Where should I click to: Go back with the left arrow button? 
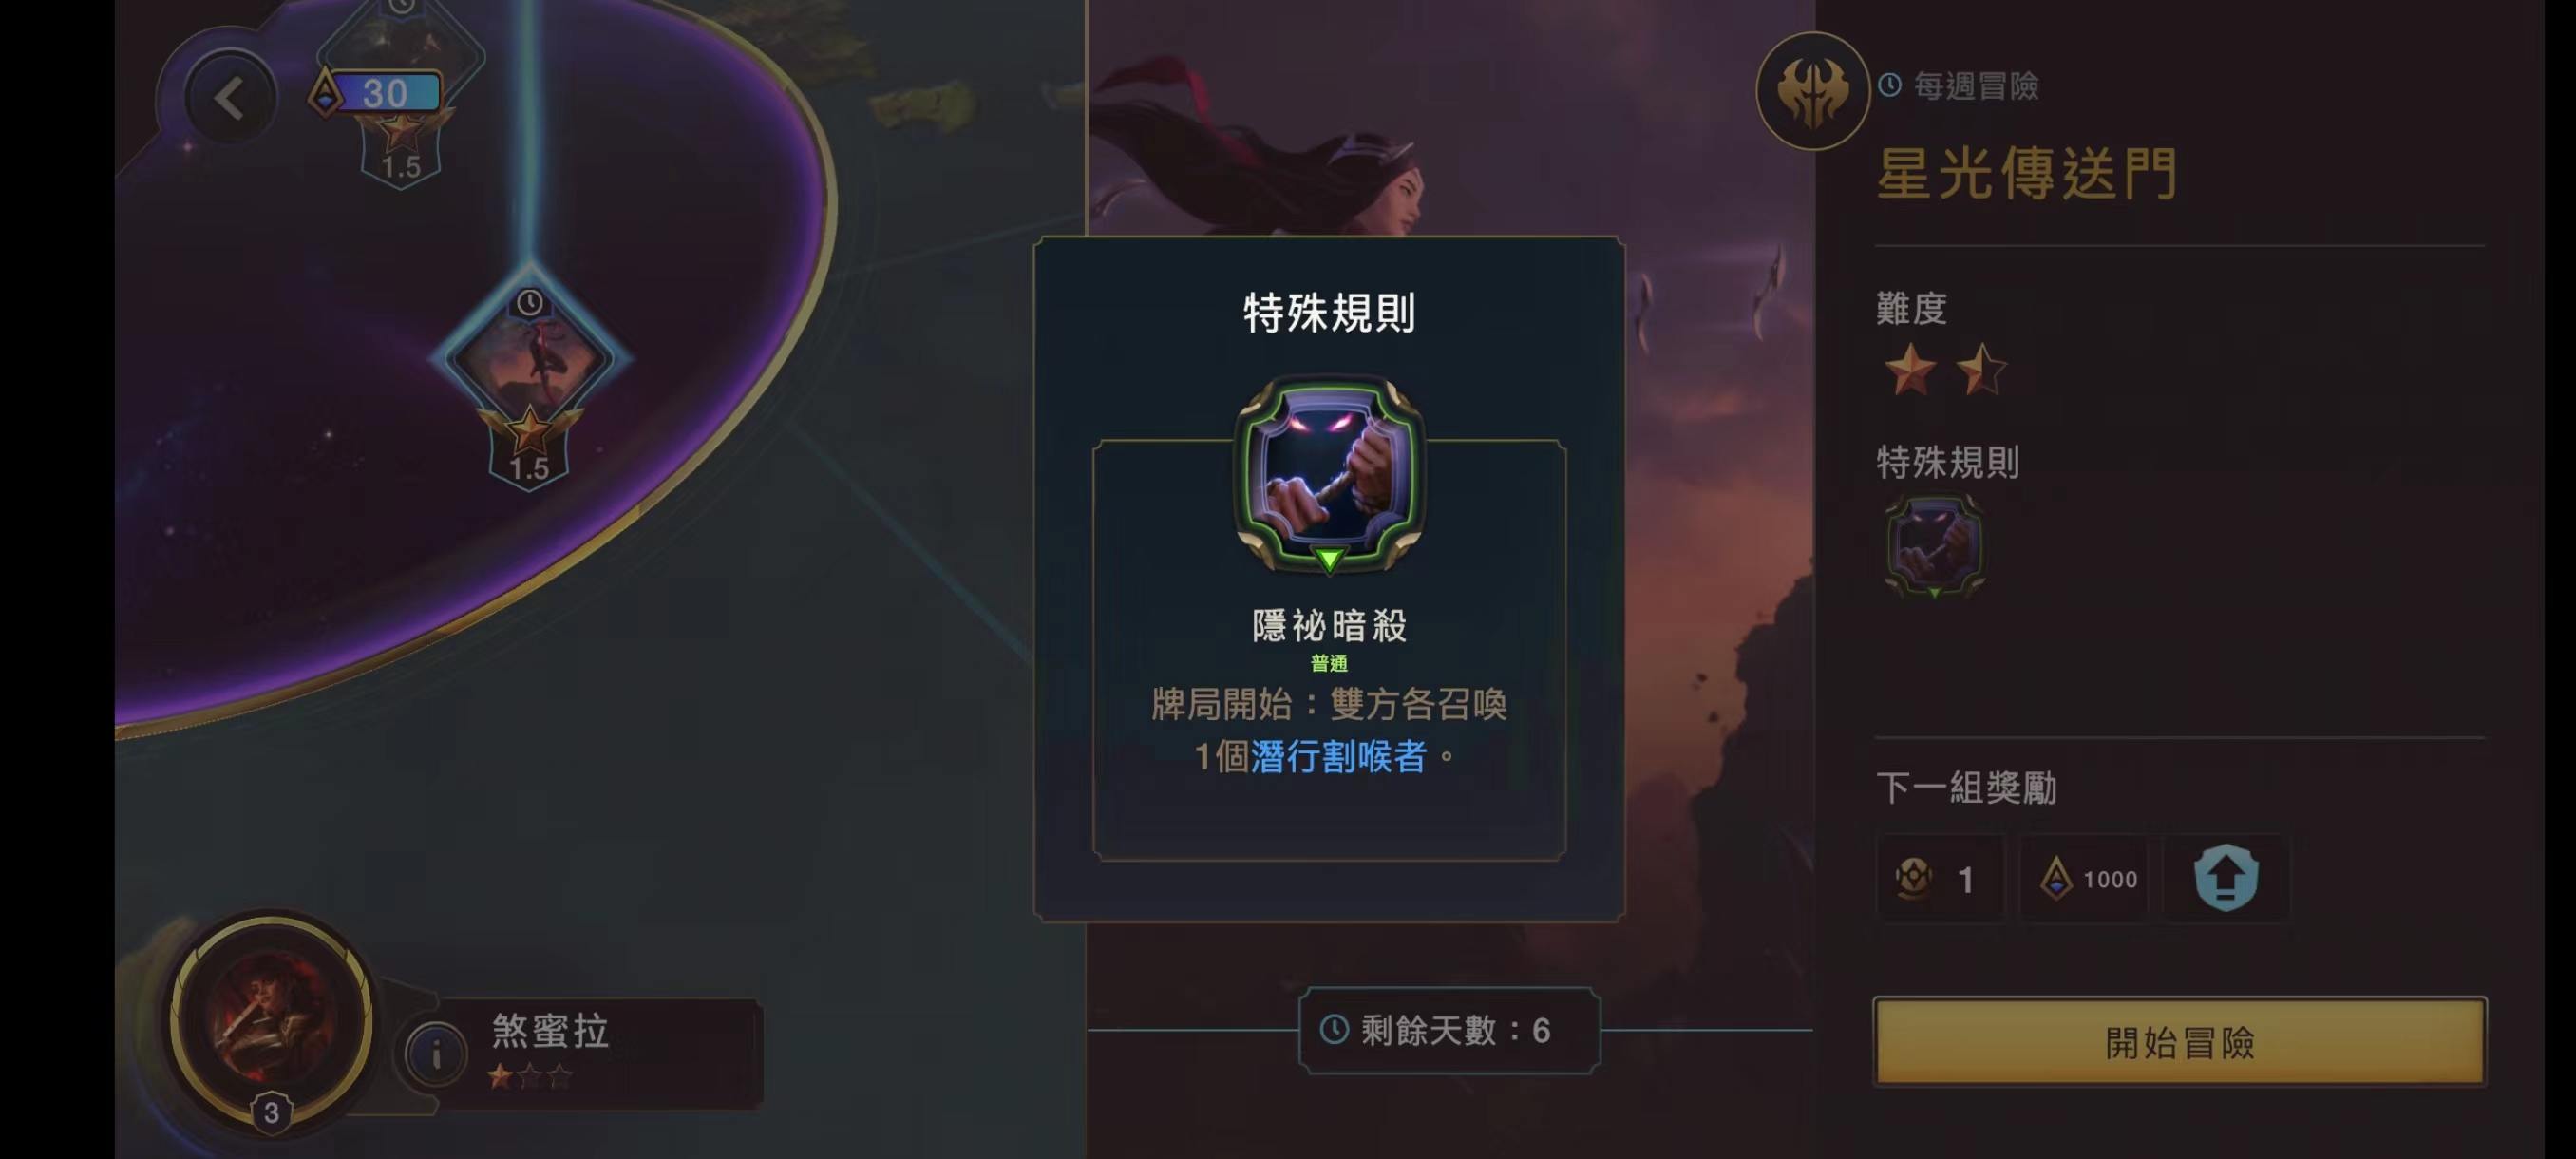click(x=230, y=98)
